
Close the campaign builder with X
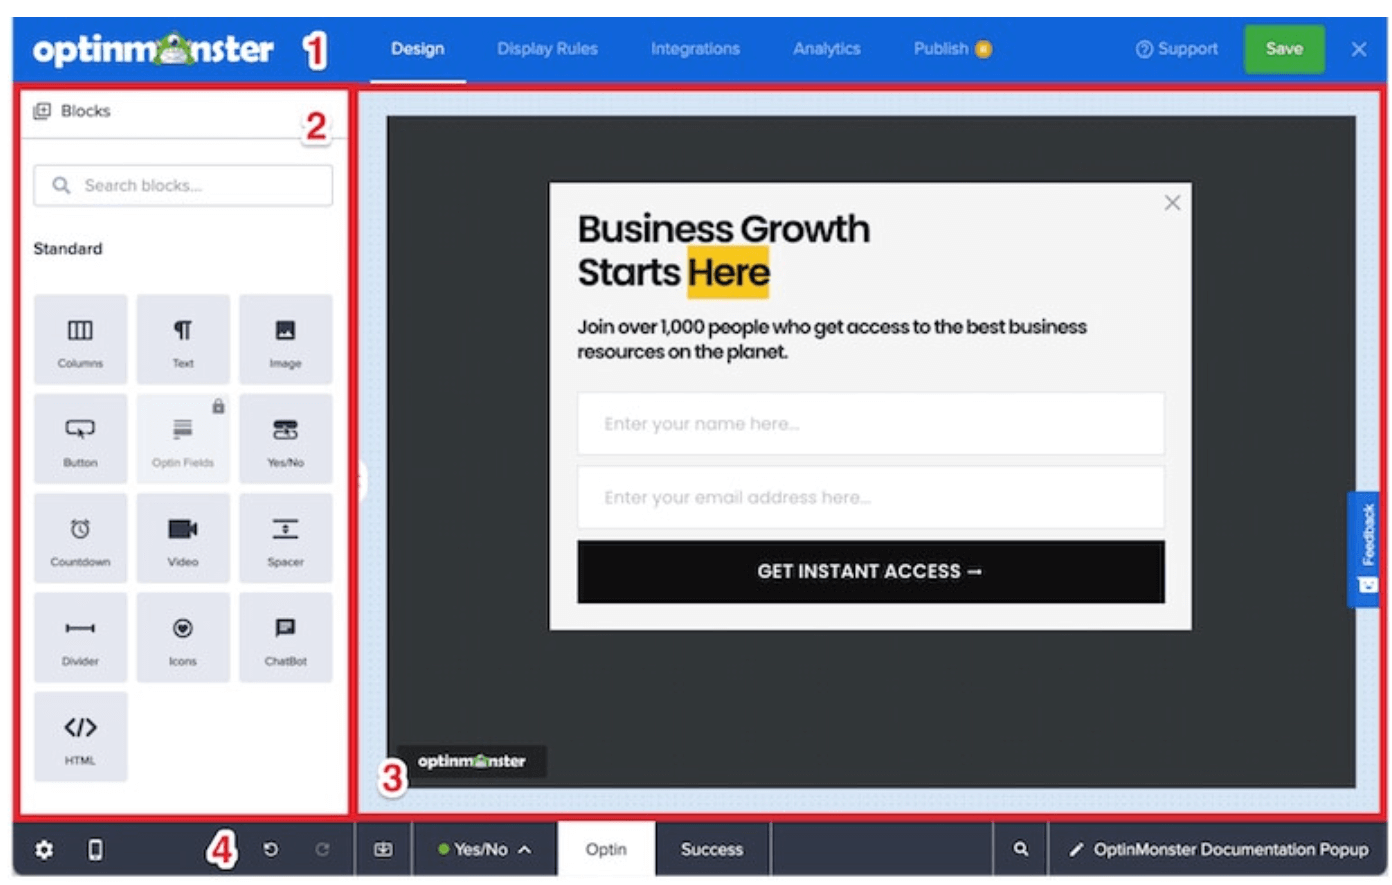[1359, 49]
